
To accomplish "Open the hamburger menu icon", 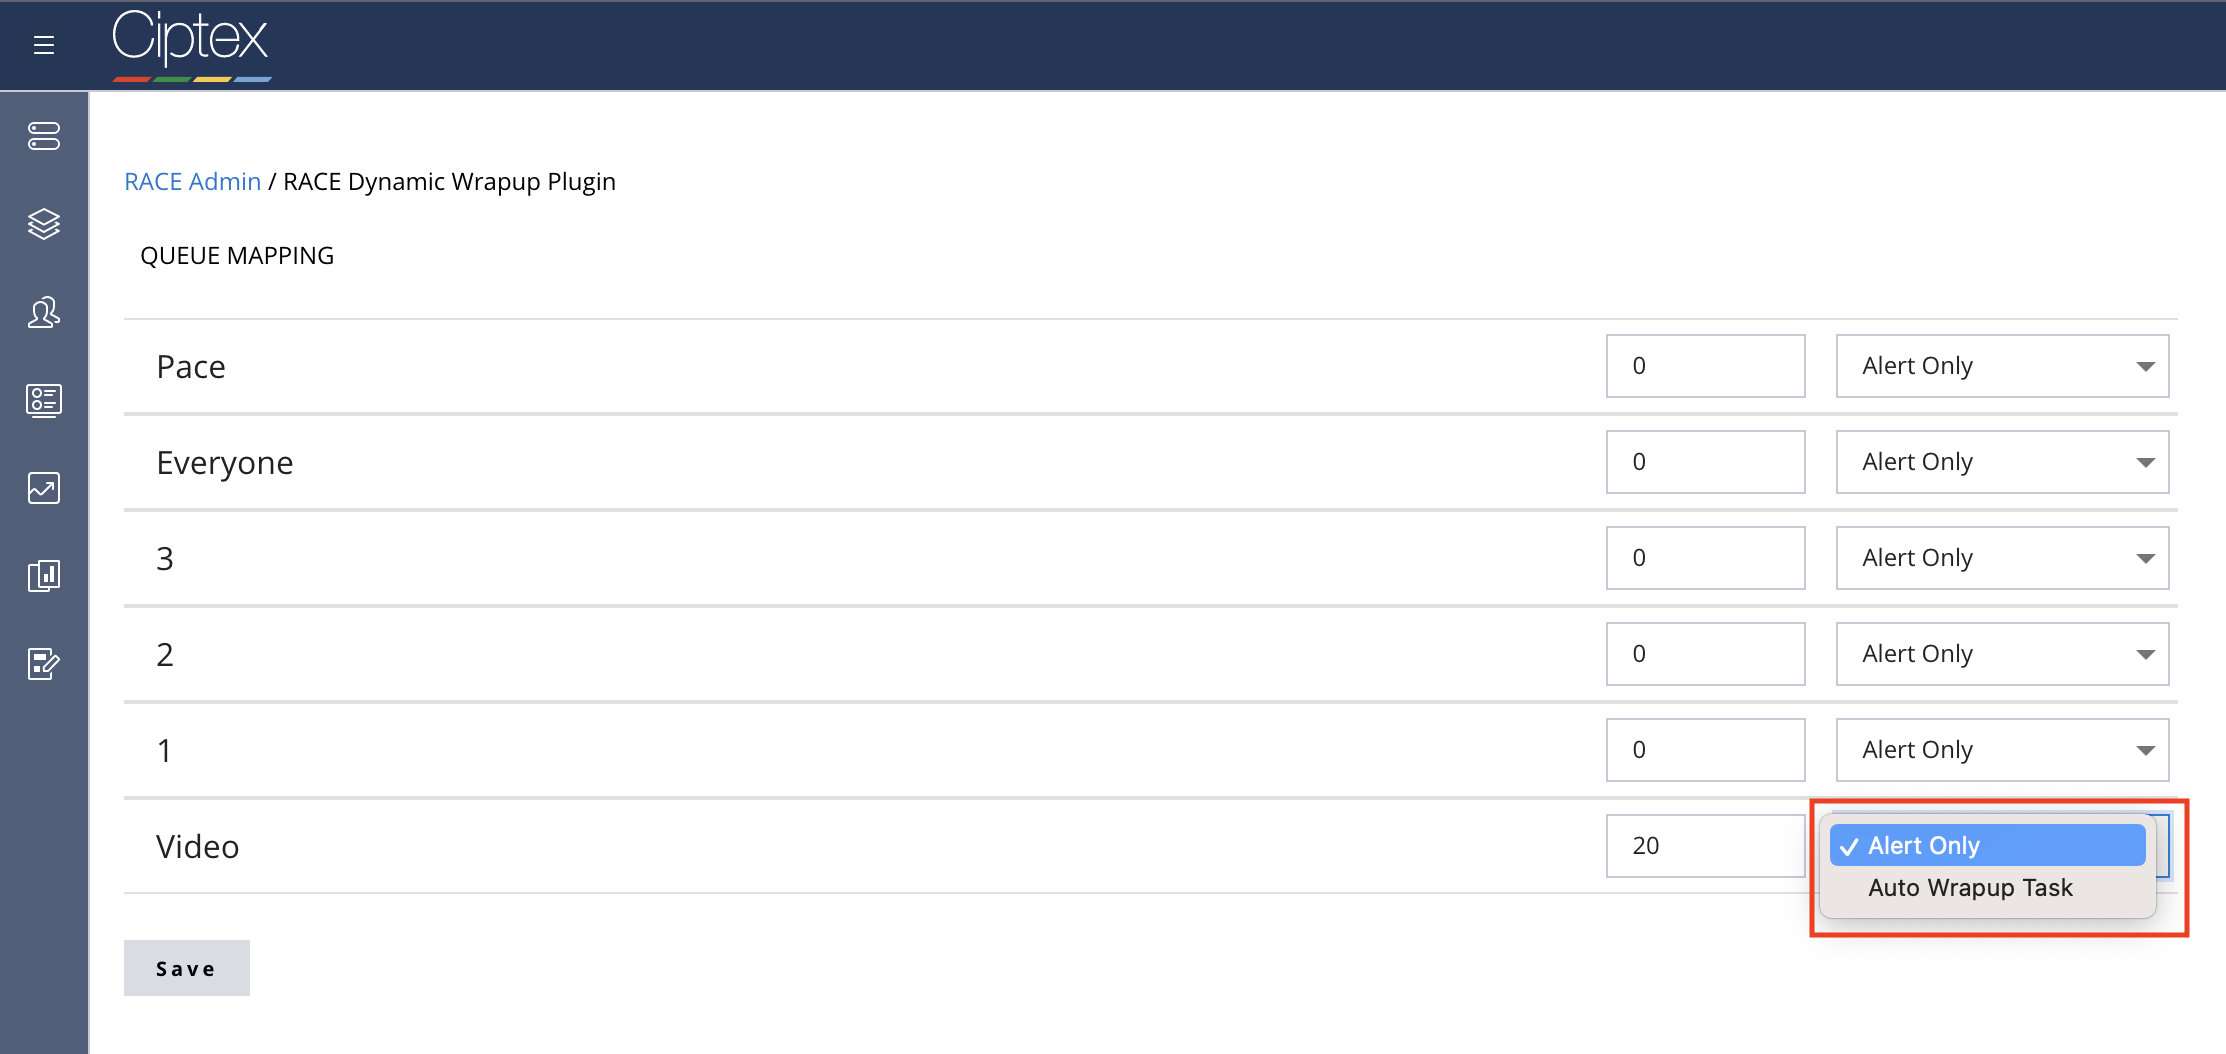I will (43, 45).
